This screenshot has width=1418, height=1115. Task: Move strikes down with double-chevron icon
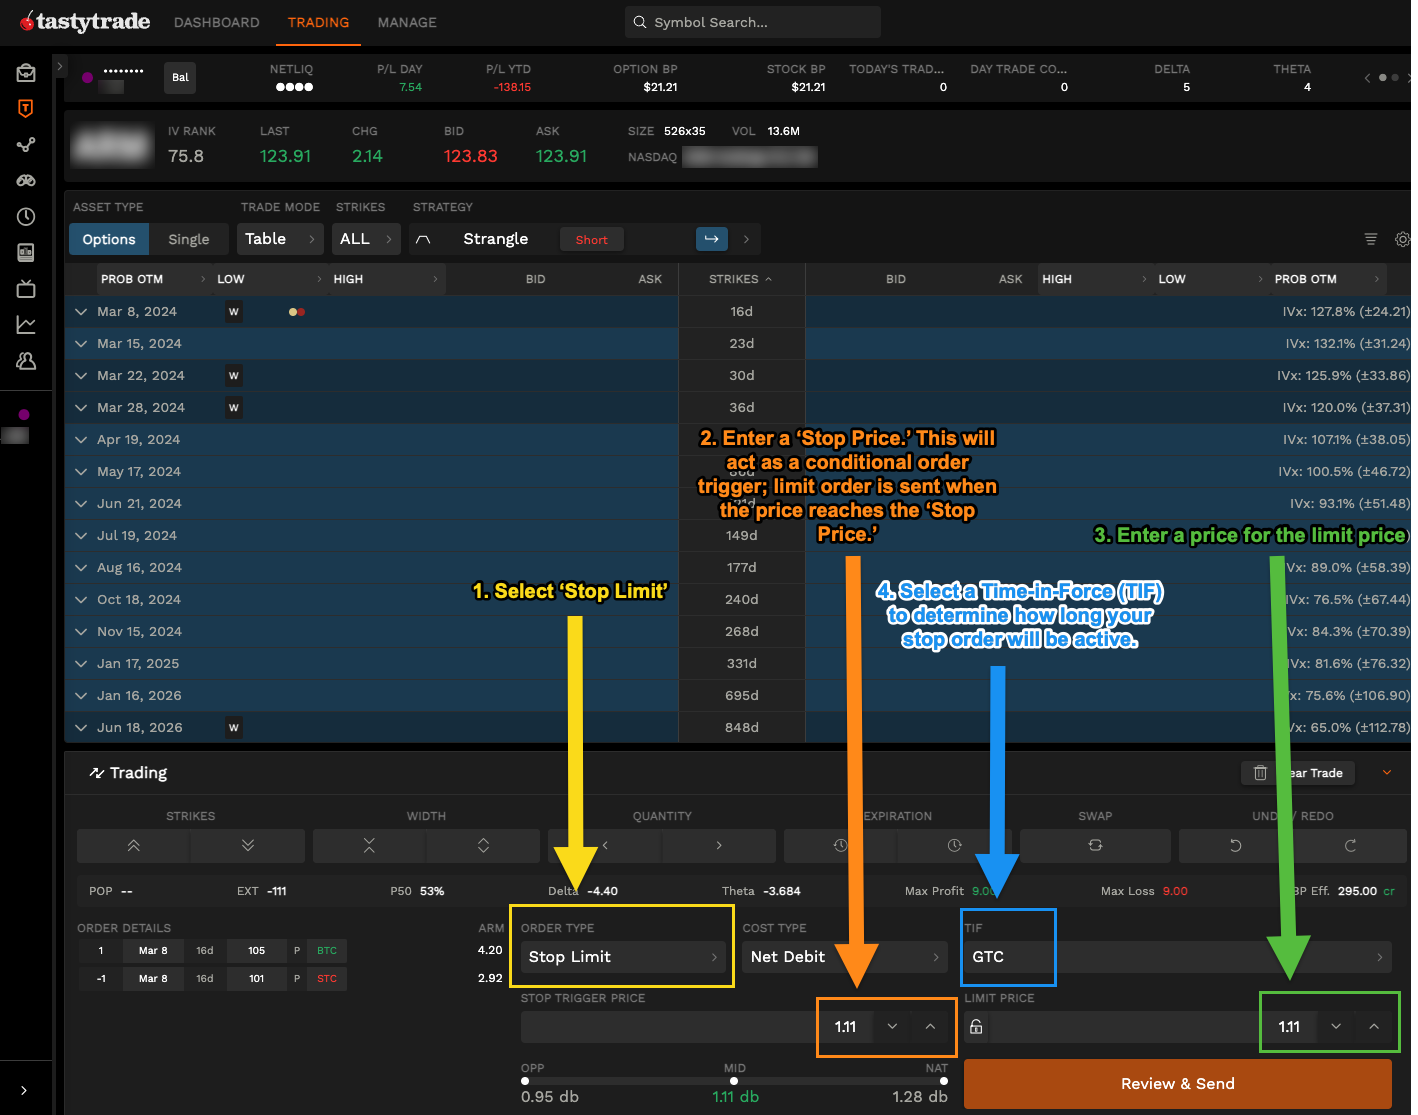click(x=248, y=845)
